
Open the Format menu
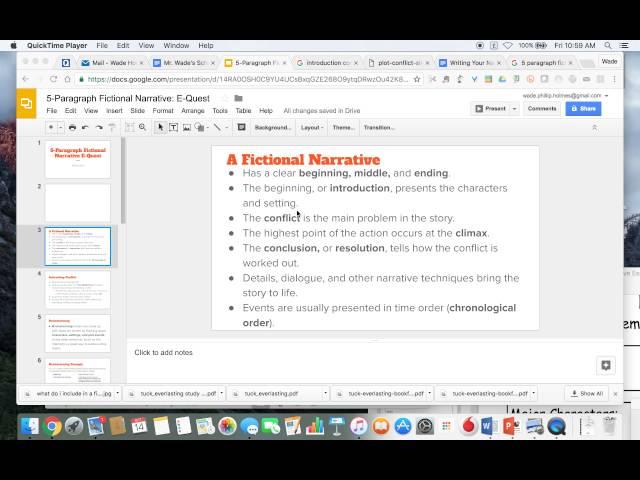point(163,111)
